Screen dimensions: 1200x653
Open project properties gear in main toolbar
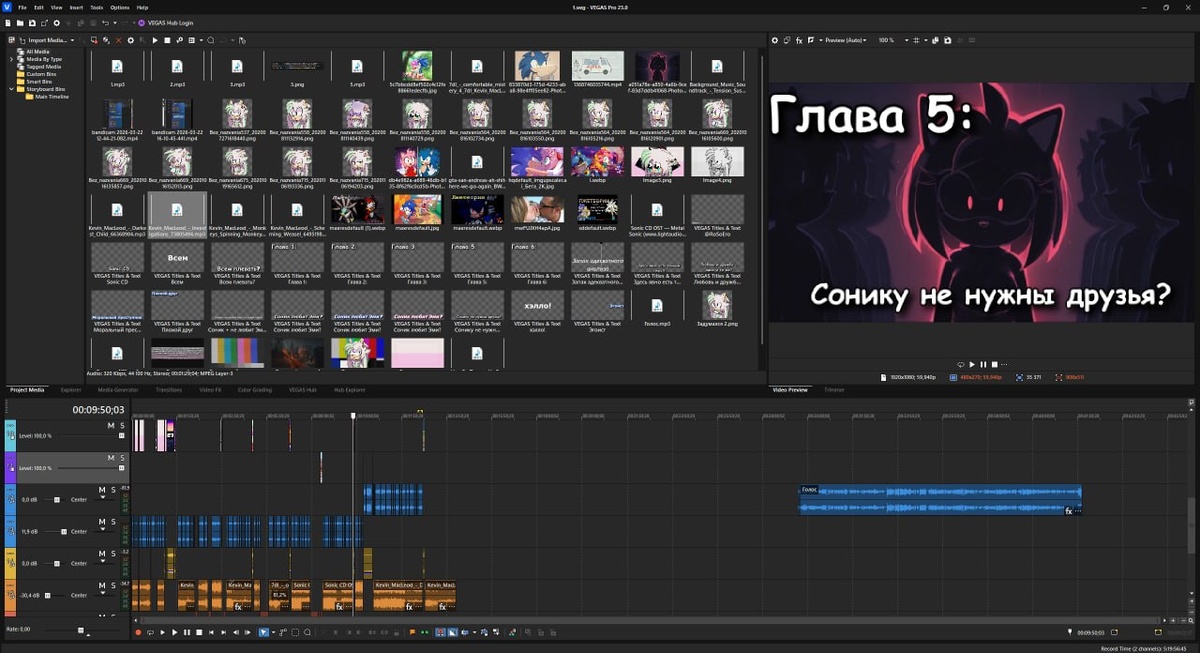pos(57,23)
